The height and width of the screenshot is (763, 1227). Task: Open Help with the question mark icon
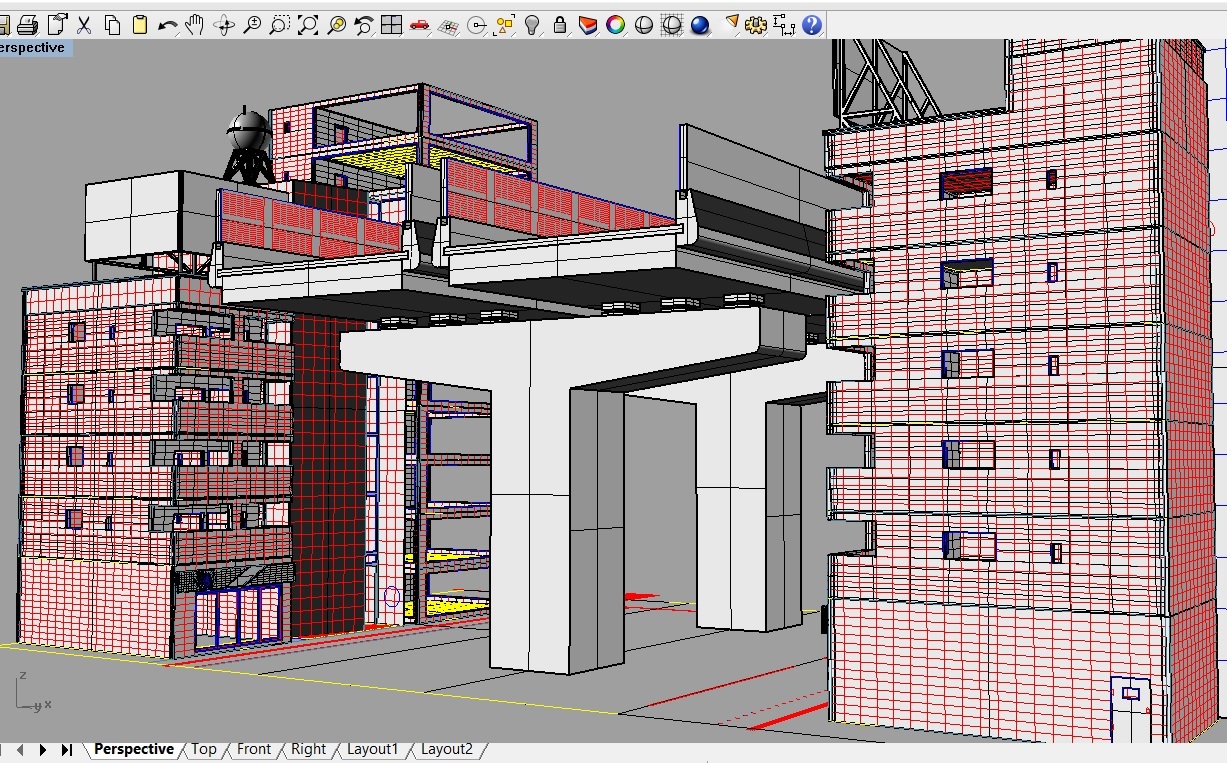point(812,25)
